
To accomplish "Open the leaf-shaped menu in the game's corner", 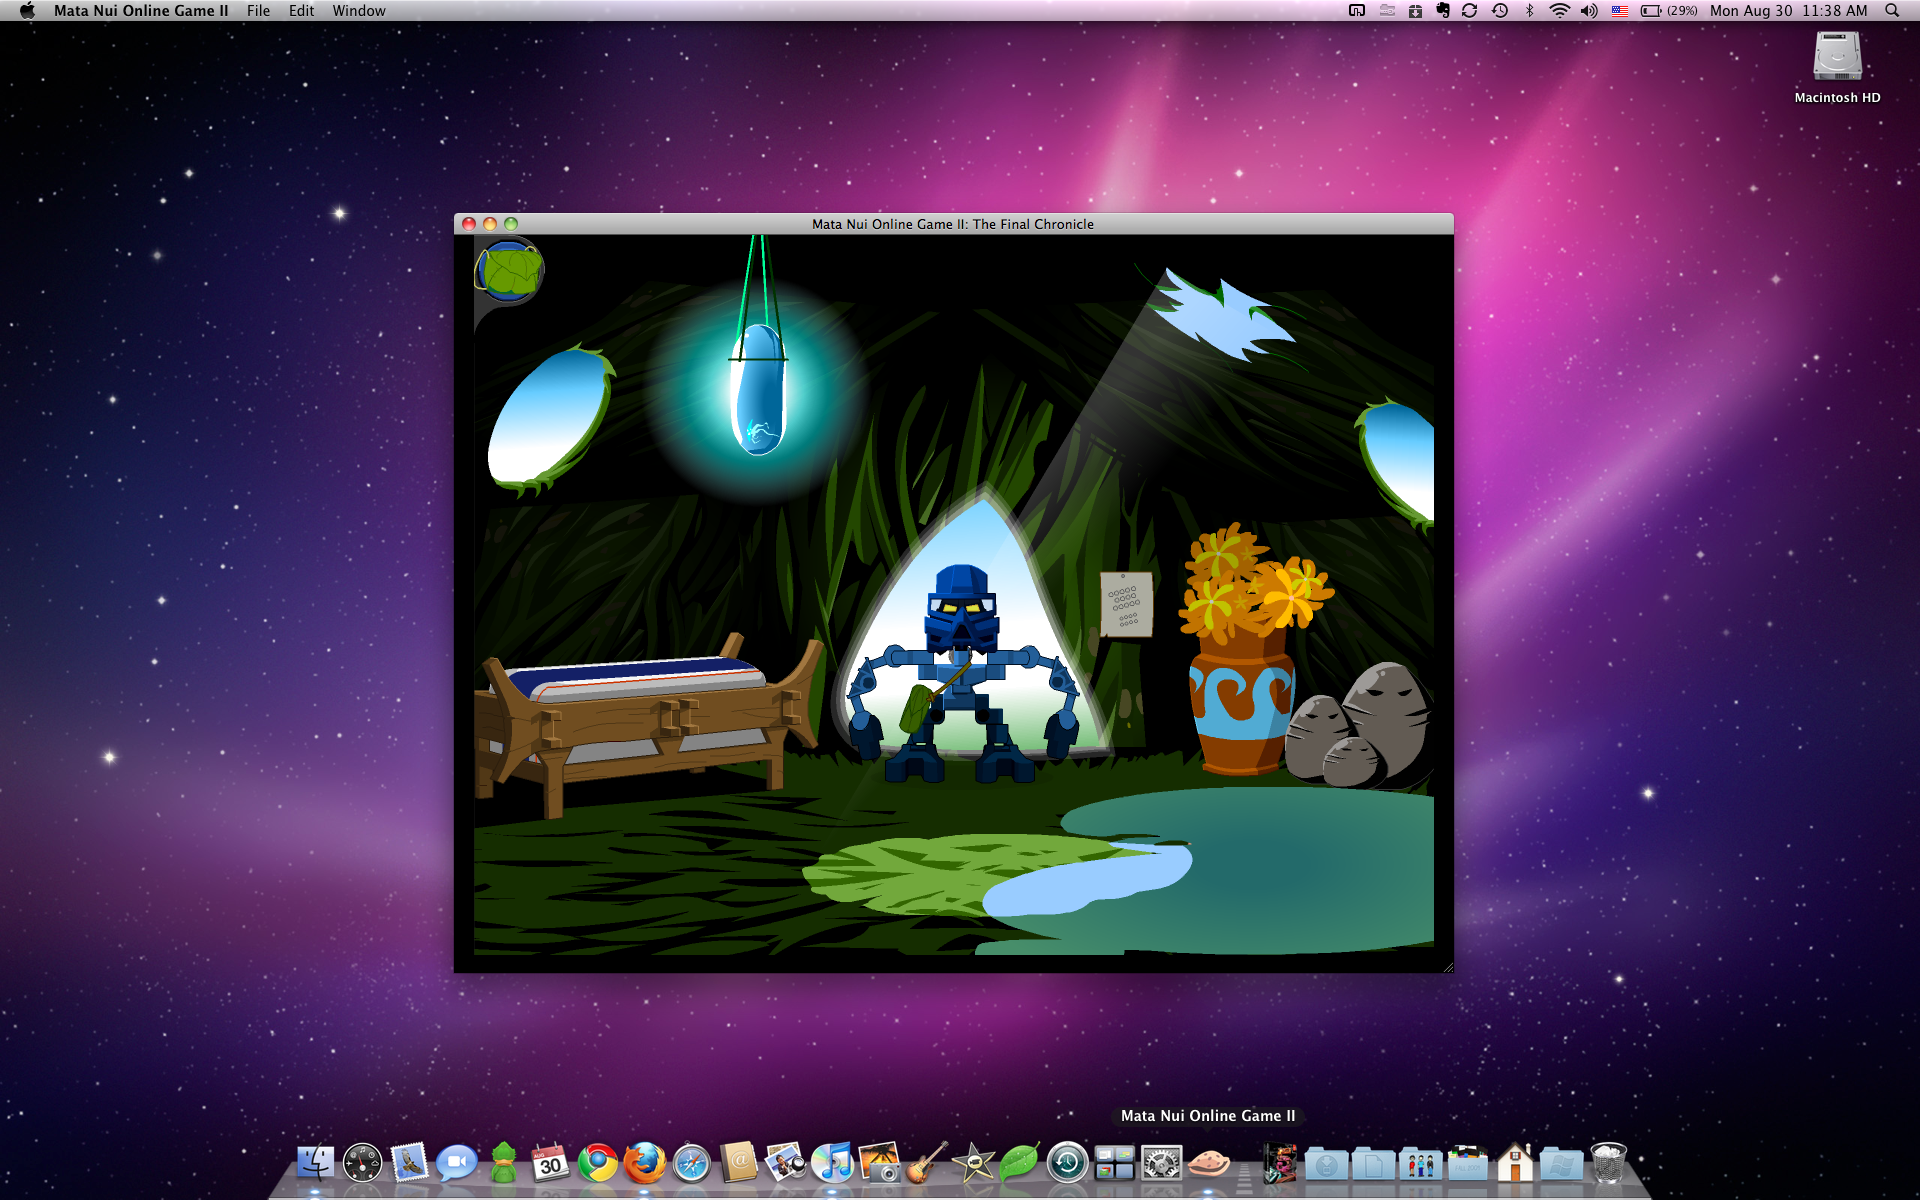I will (x=510, y=270).
